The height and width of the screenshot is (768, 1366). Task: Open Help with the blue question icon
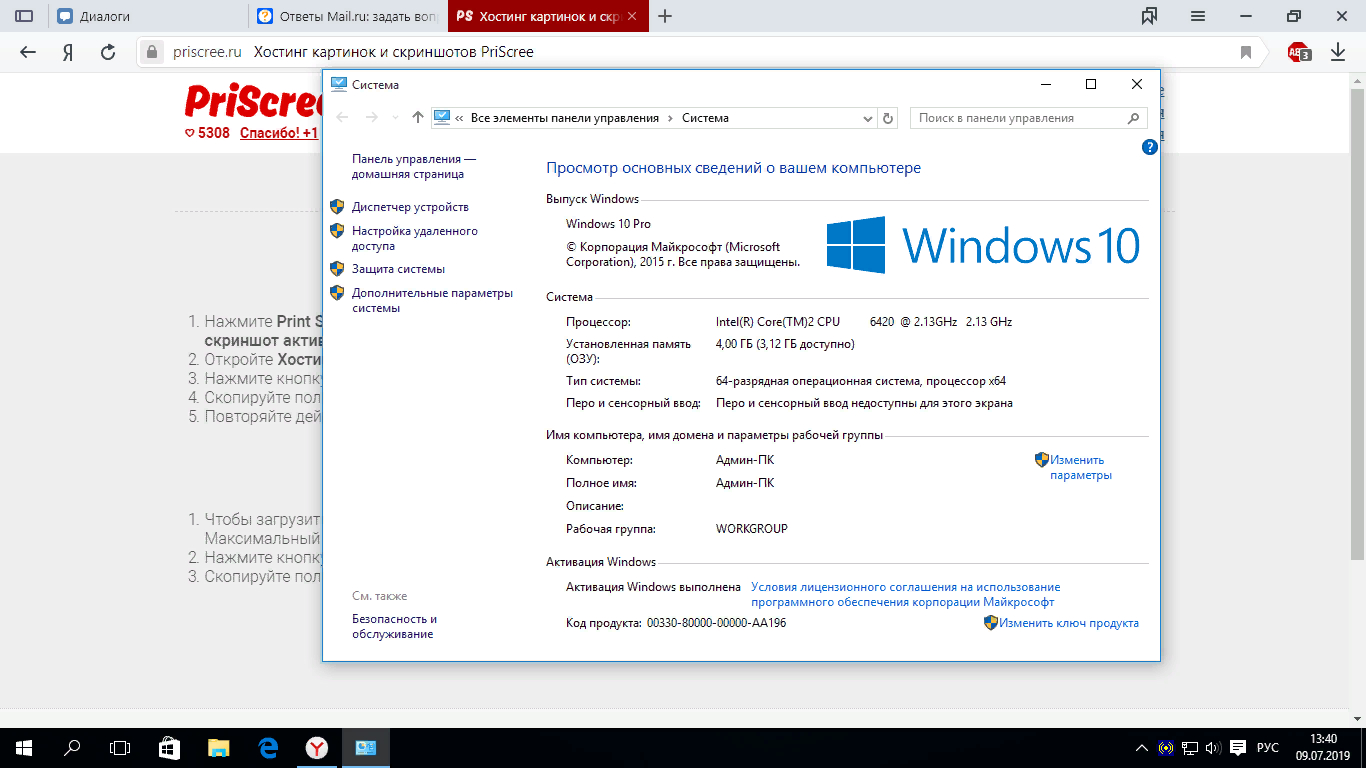tap(1149, 147)
